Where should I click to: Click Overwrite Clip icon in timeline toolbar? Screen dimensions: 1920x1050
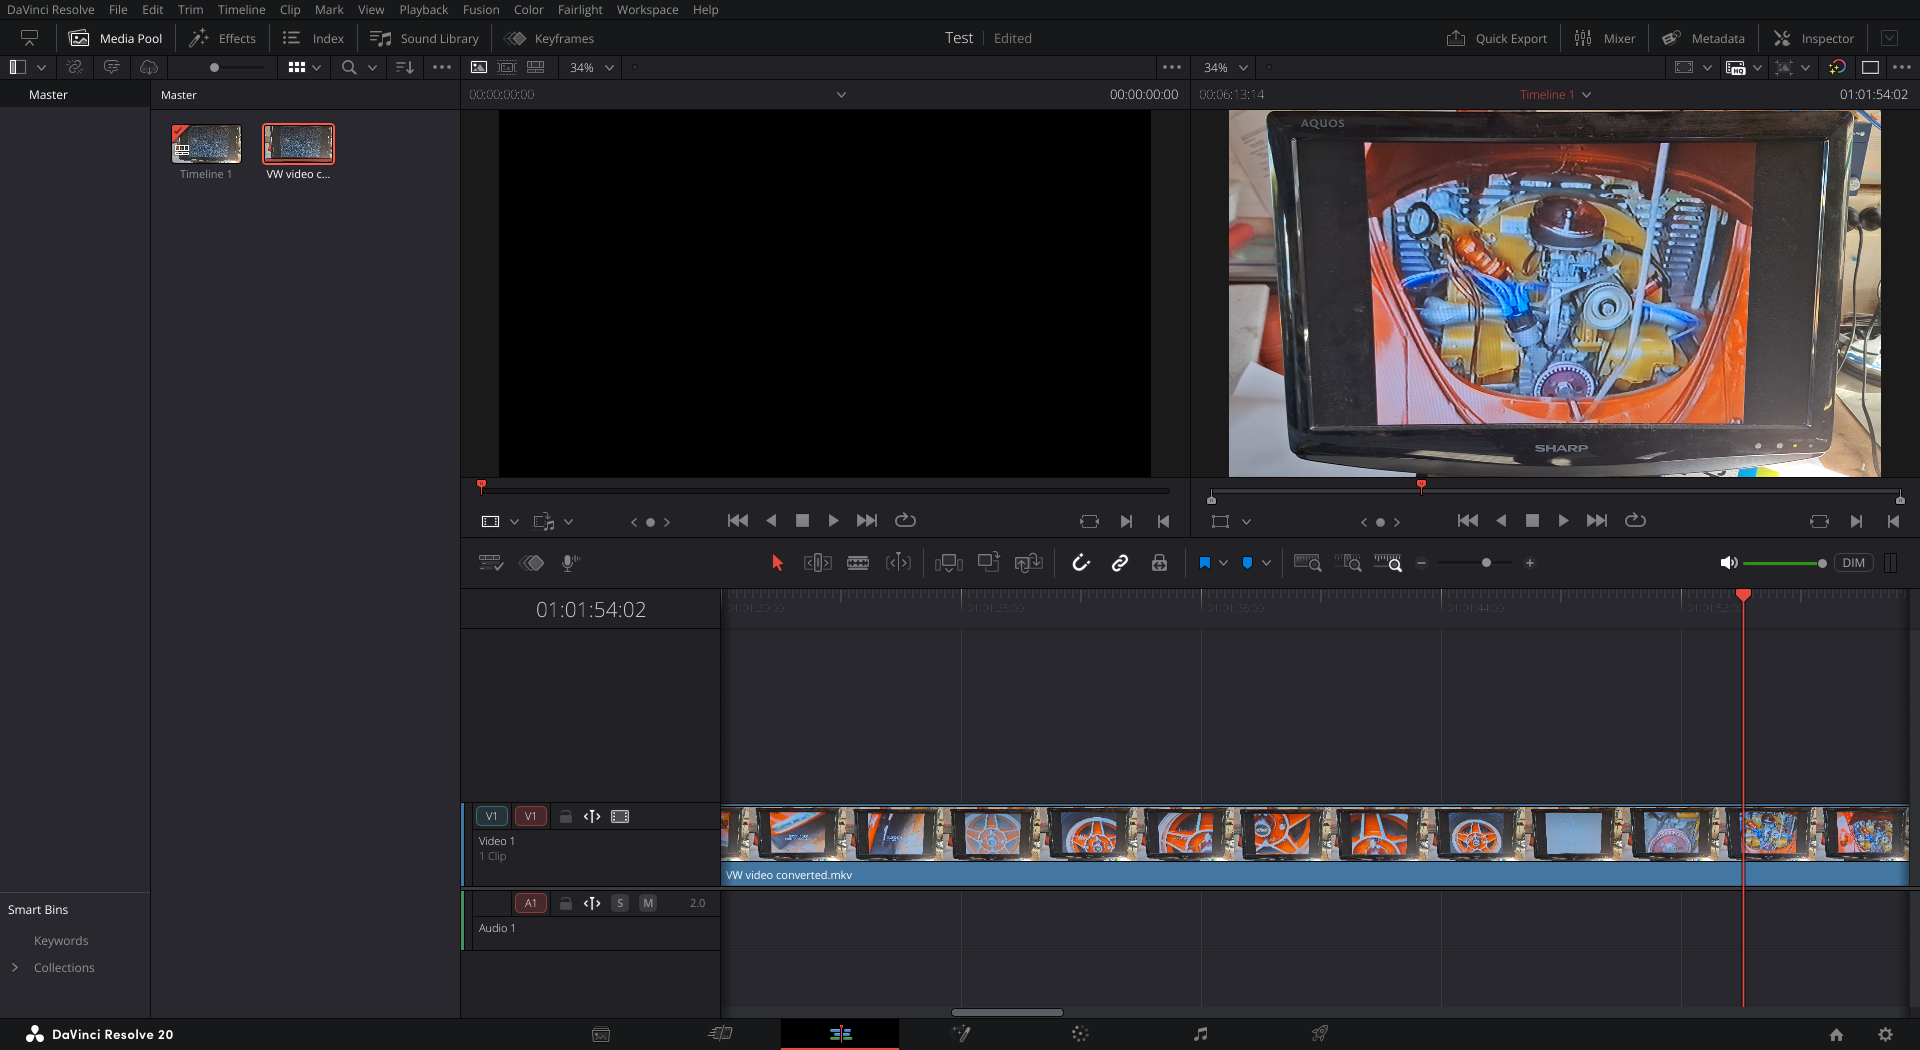point(988,563)
